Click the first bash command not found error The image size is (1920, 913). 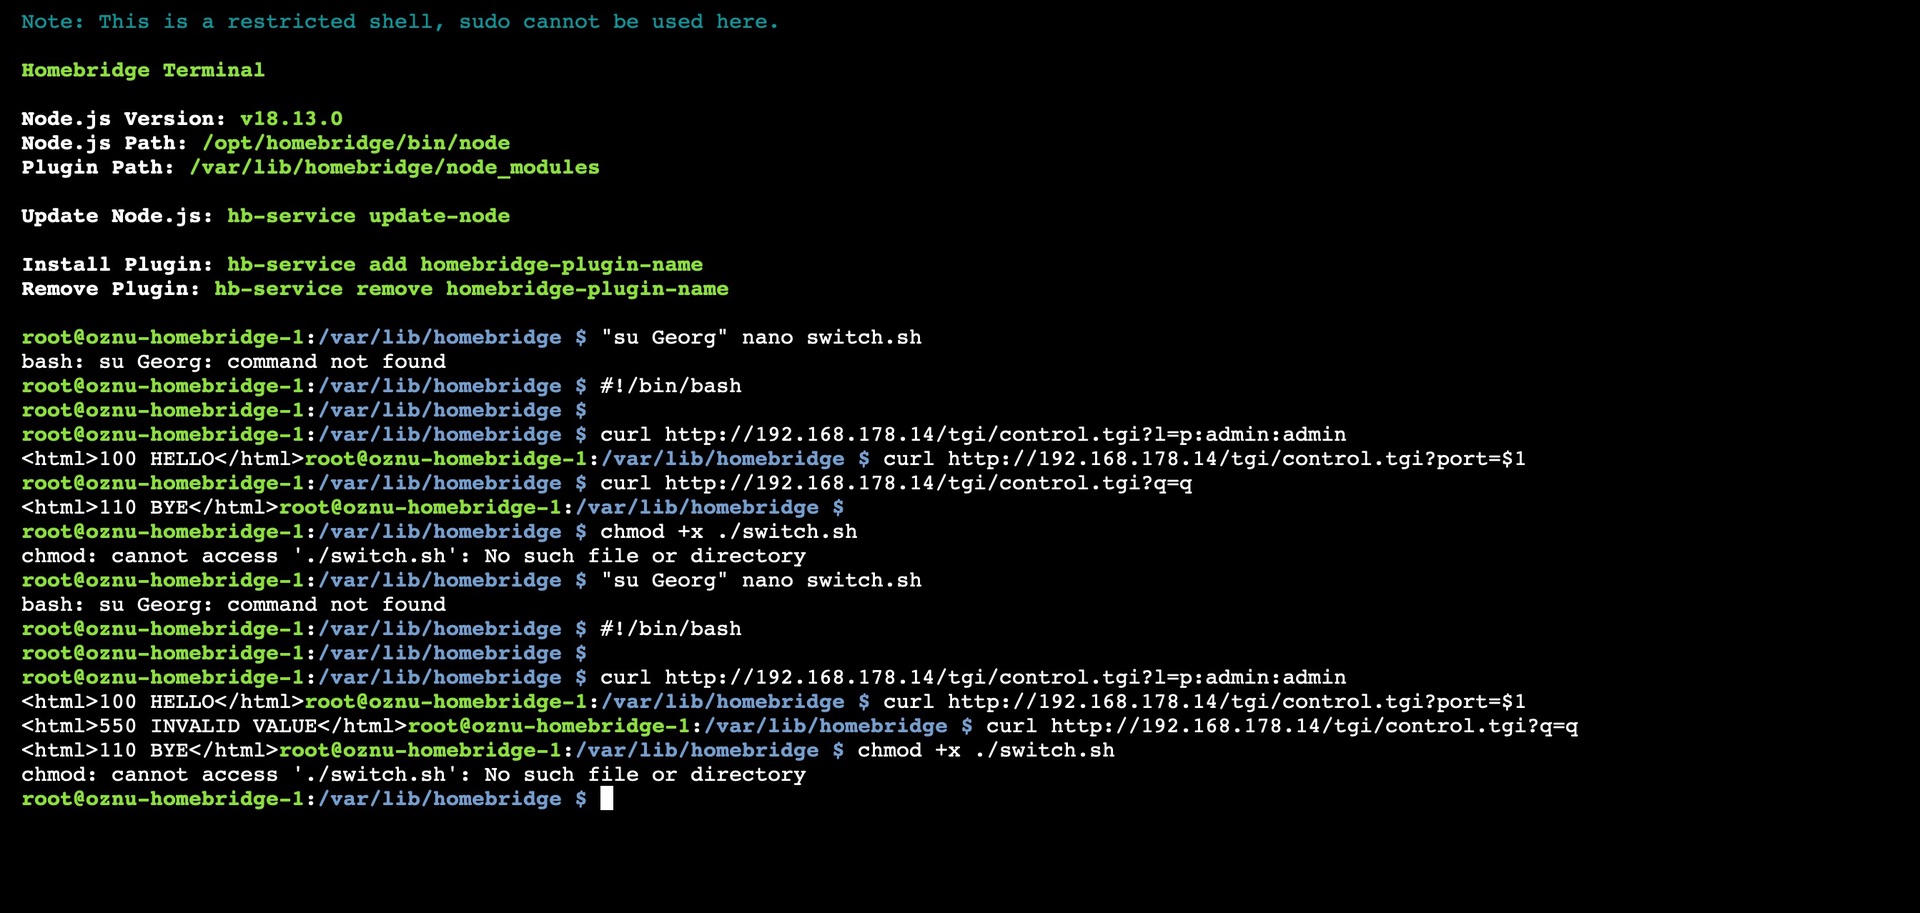point(233,361)
